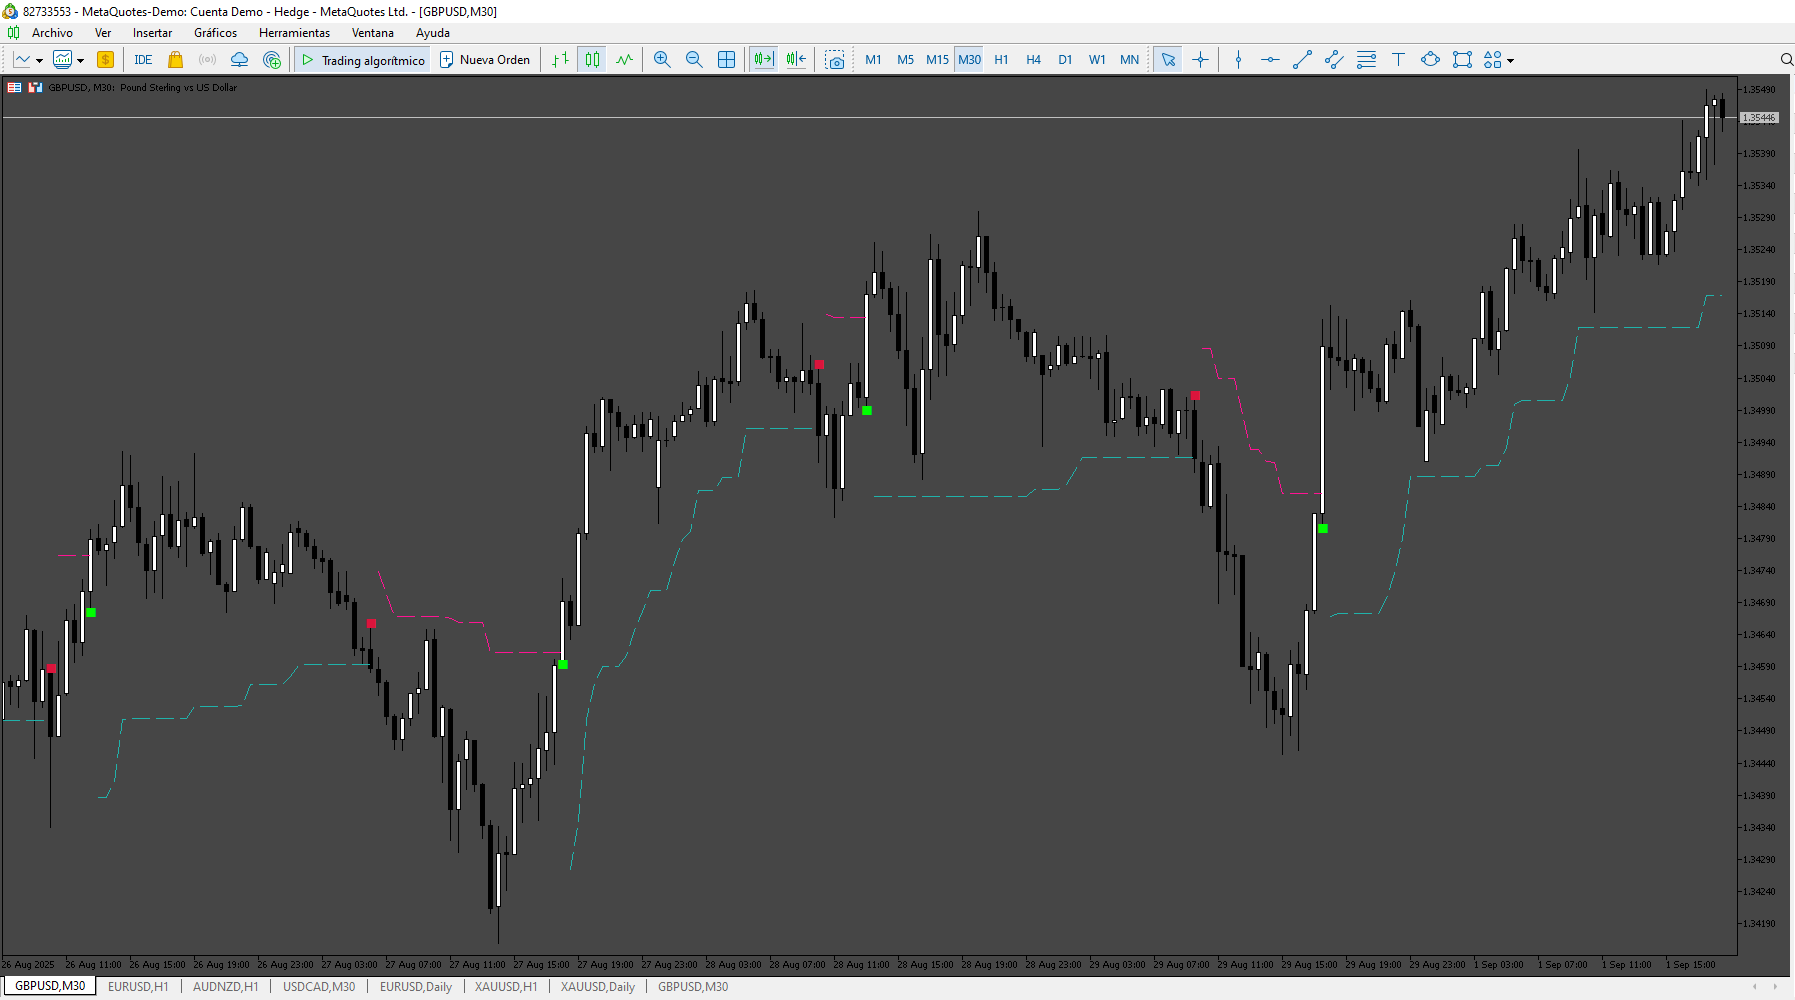Select the H4 timeframe
1795x1000 pixels.
pos(1033,60)
